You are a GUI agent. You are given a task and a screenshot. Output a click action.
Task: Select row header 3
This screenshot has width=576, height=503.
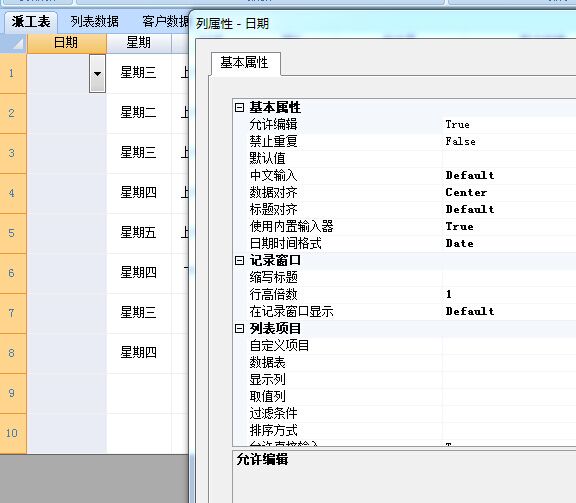tap(13, 153)
